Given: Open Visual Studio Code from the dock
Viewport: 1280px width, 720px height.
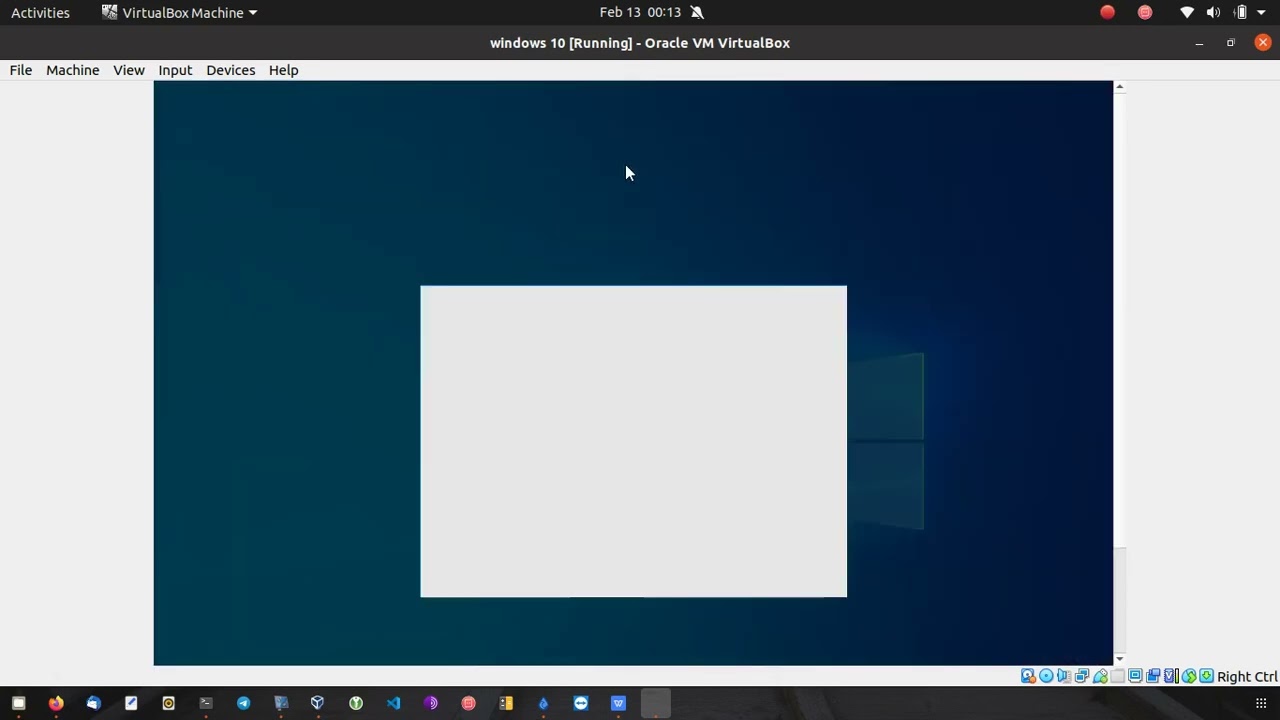Looking at the screenshot, I should click(x=393, y=703).
